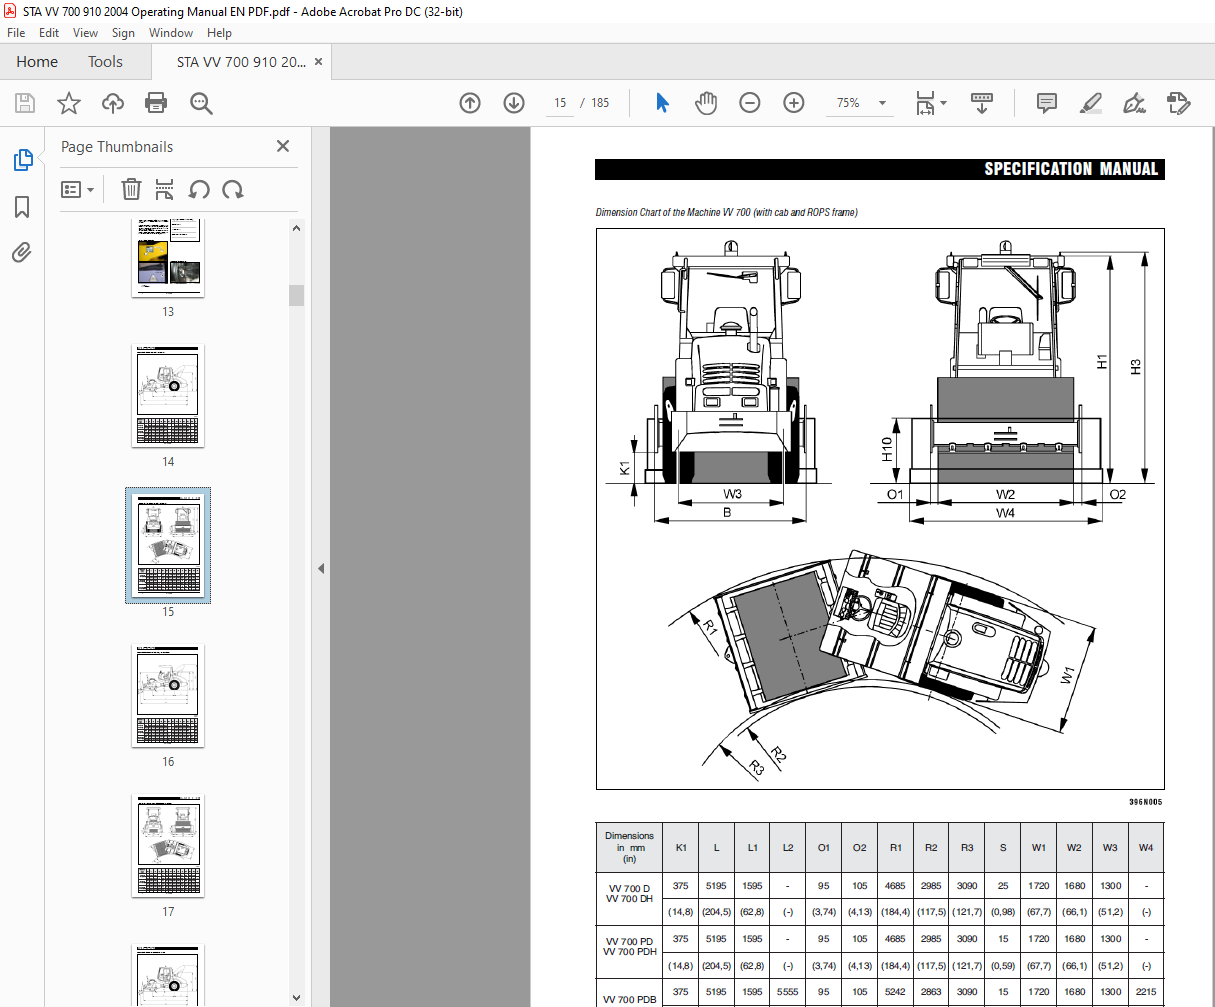Click the insert page break thumbnails icon

click(x=165, y=189)
